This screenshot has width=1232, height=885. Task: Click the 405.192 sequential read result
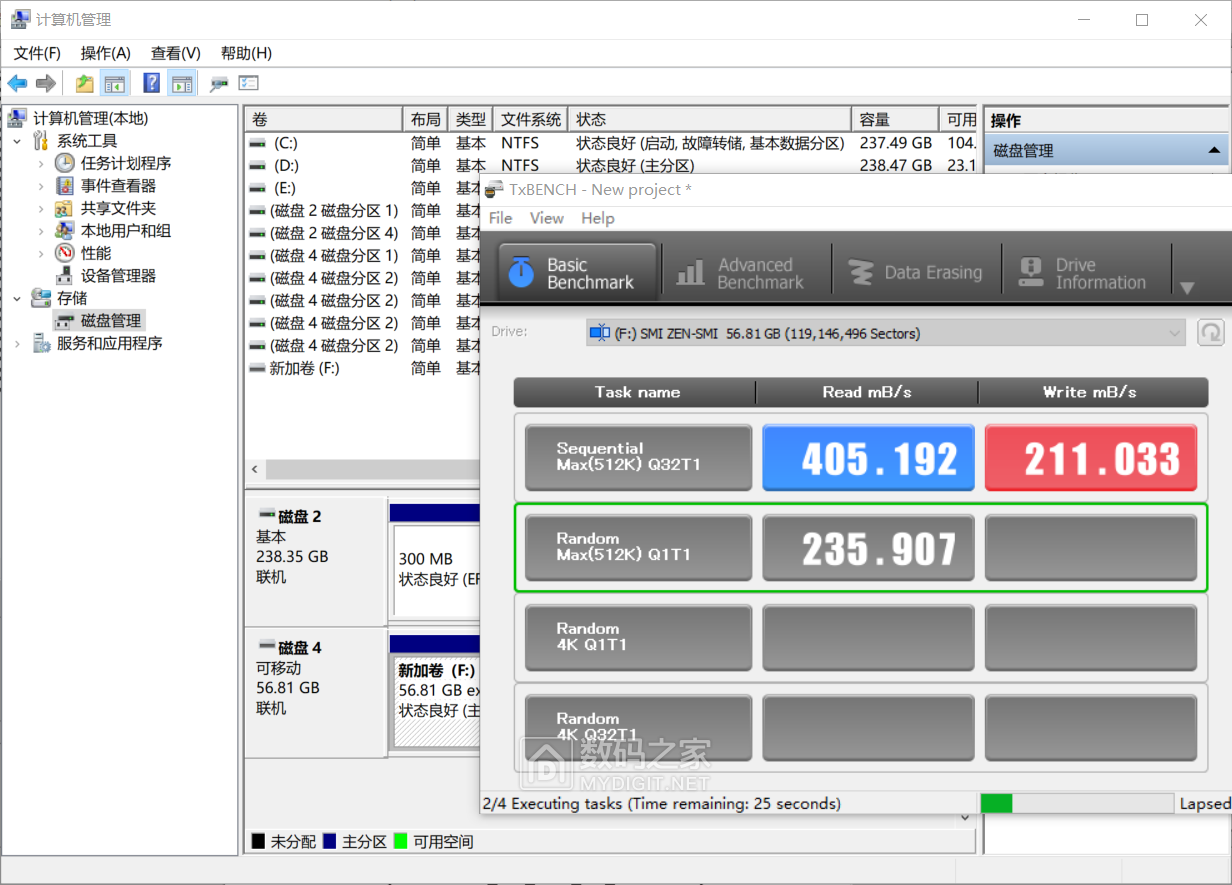[x=868, y=458]
